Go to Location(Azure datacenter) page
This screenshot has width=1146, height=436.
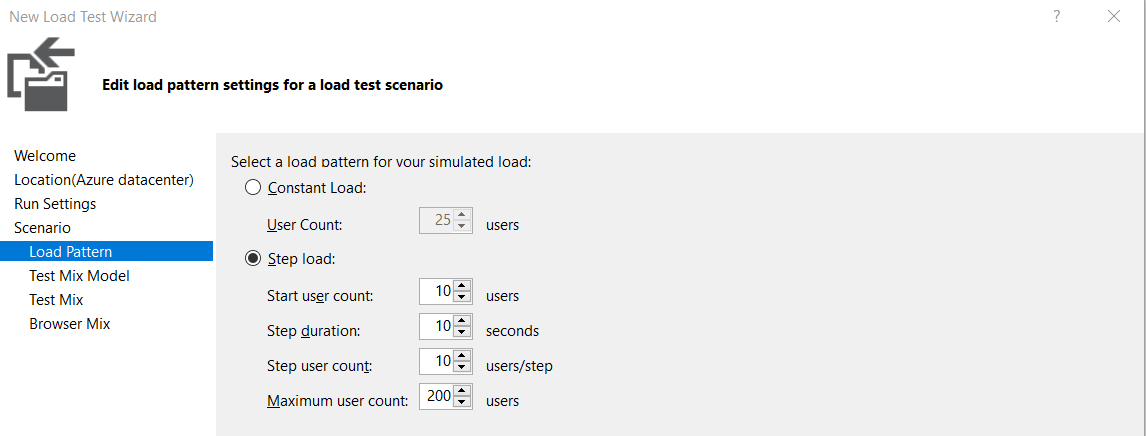pos(103,180)
